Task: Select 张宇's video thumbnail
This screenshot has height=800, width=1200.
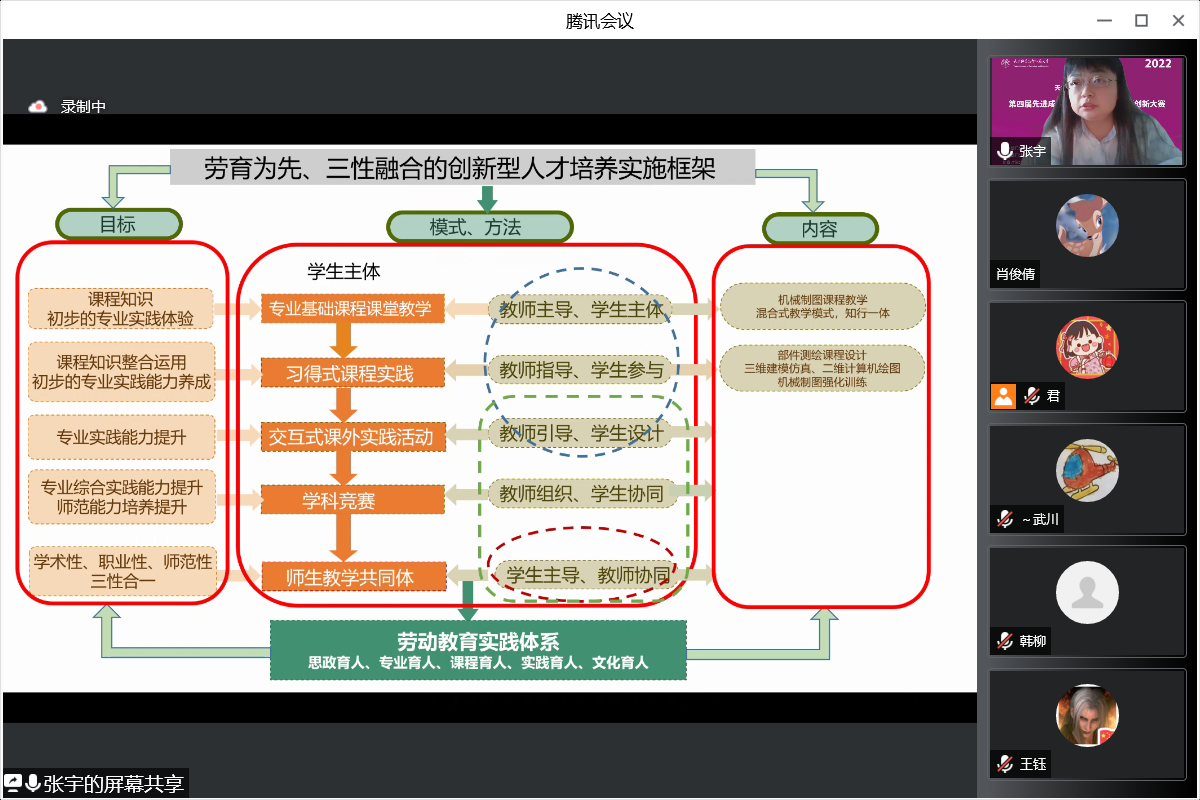Action: [1087, 110]
